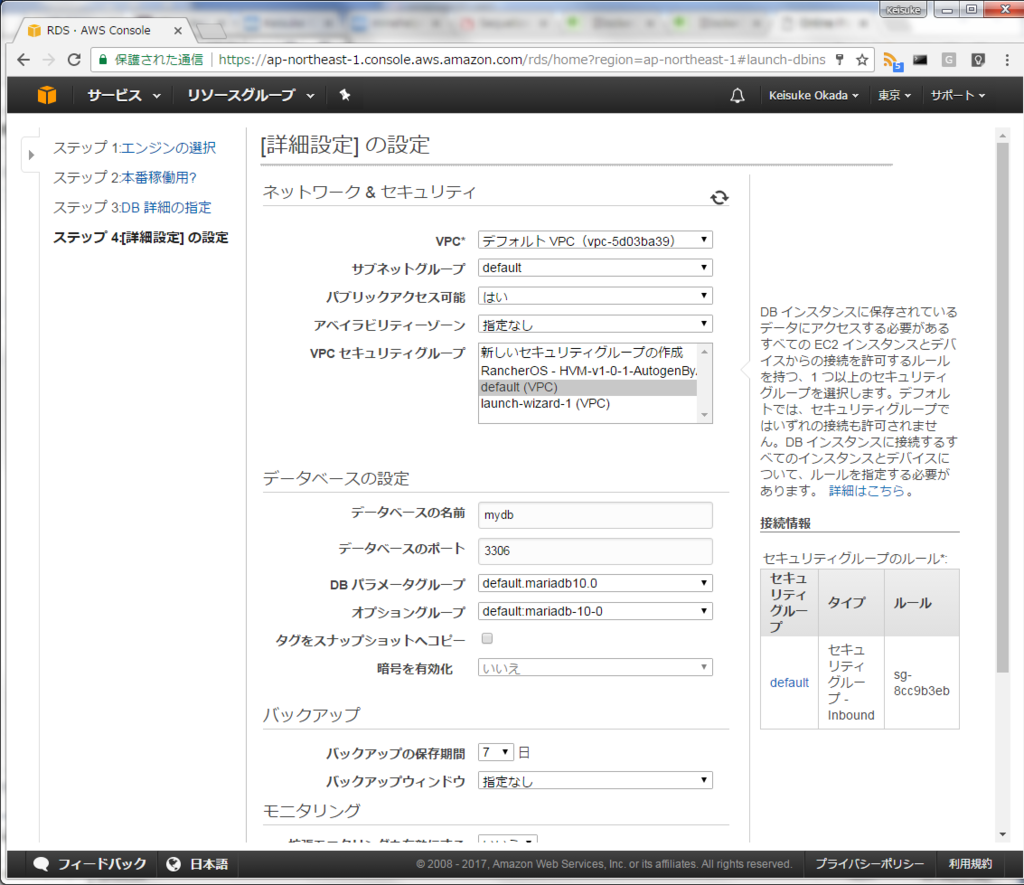This screenshot has width=1024, height=885.
Task: Refresh network & security settings icon
Action: (719, 197)
